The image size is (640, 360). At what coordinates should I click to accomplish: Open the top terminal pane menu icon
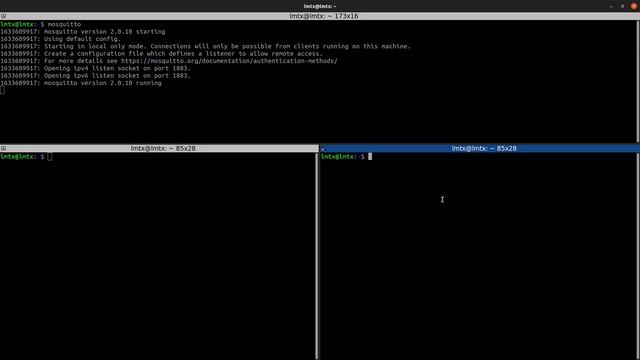click(3, 16)
